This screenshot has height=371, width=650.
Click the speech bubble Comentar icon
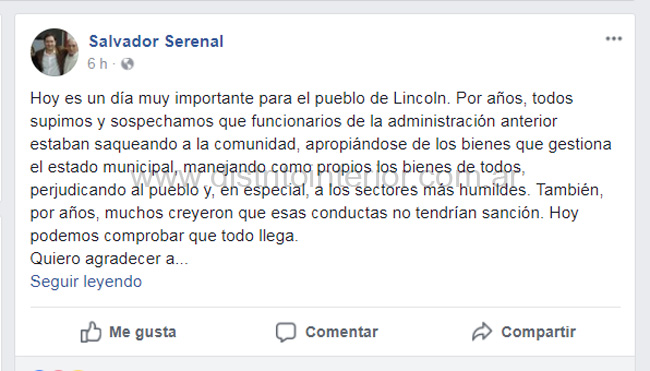286,332
